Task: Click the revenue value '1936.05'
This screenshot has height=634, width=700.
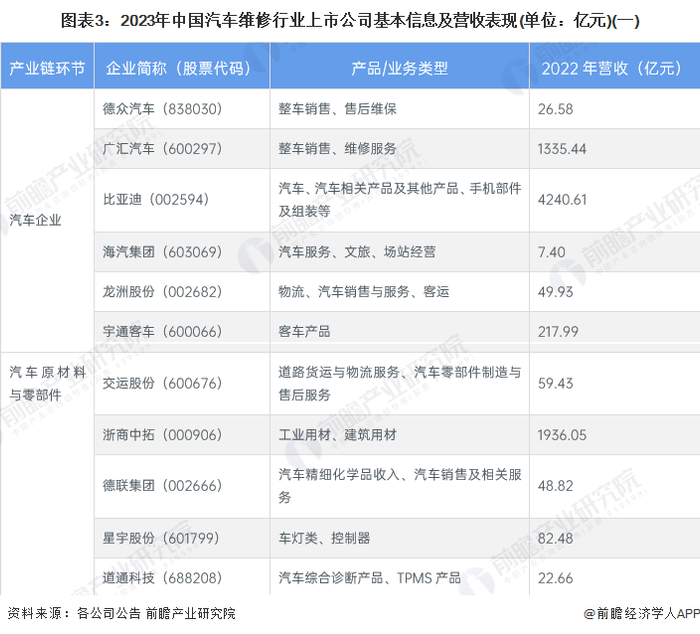Action: point(562,435)
